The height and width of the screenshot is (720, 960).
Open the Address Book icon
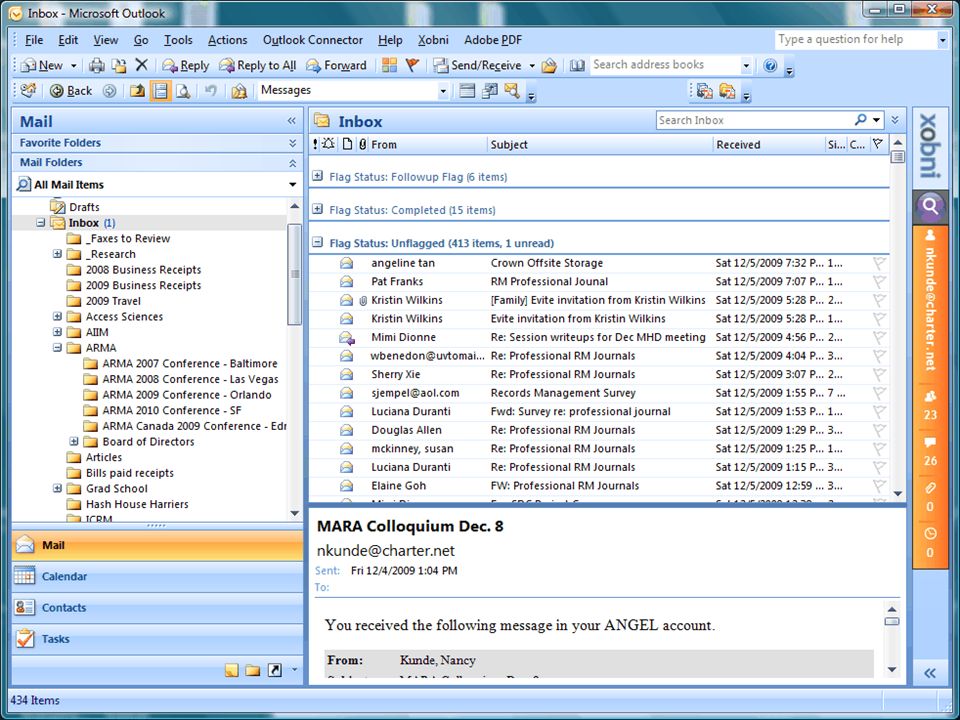point(577,66)
